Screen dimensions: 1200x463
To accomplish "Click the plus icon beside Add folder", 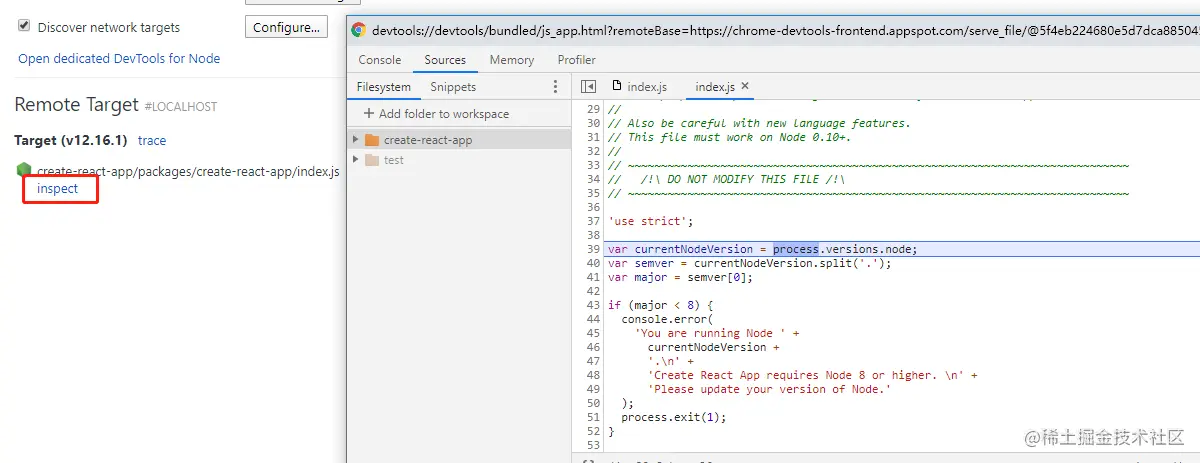I will click(369, 114).
